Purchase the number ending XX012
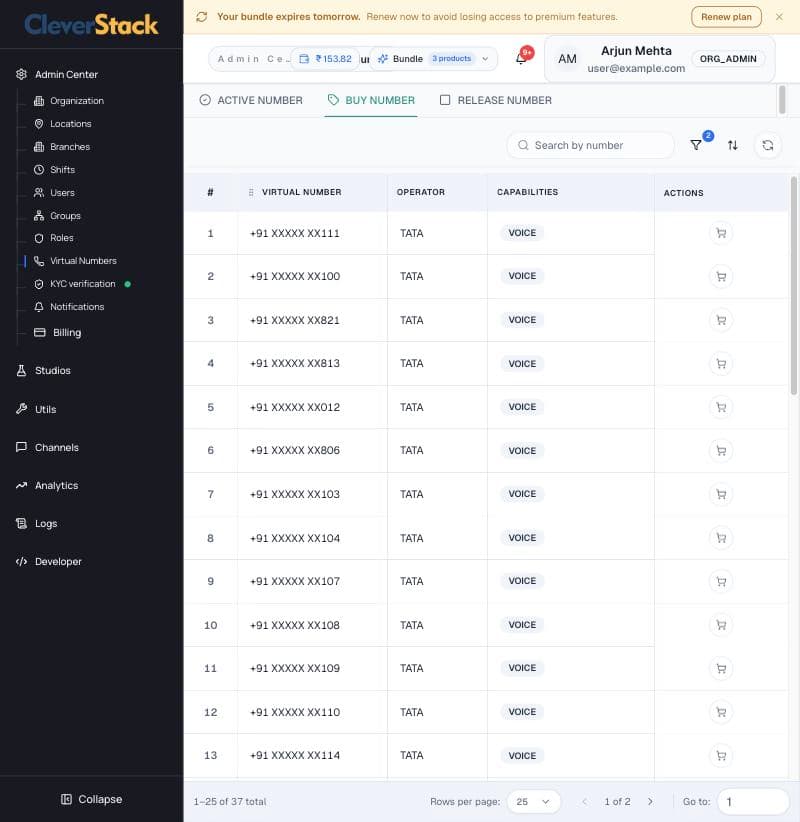Image resolution: width=800 pixels, height=822 pixels. 721,407
